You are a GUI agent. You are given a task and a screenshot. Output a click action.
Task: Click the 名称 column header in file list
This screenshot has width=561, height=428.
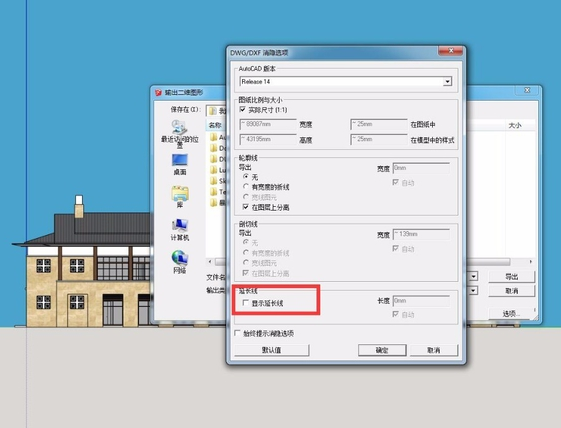pos(215,125)
